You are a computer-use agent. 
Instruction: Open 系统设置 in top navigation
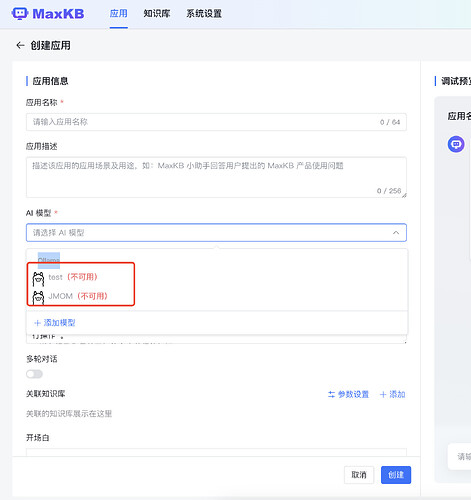(x=204, y=14)
